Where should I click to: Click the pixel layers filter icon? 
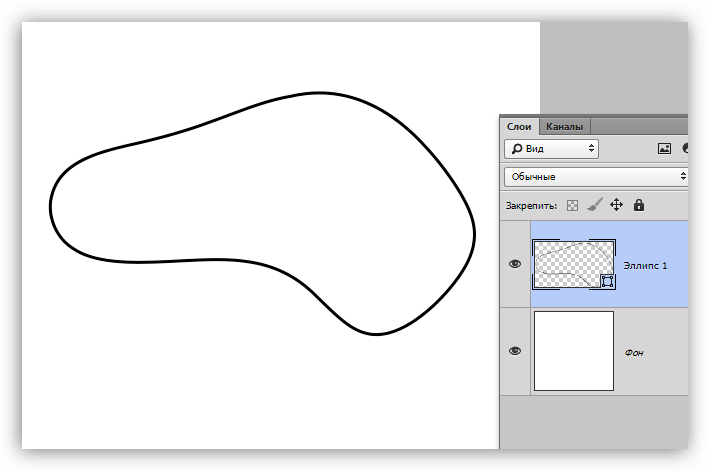(664, 148)
